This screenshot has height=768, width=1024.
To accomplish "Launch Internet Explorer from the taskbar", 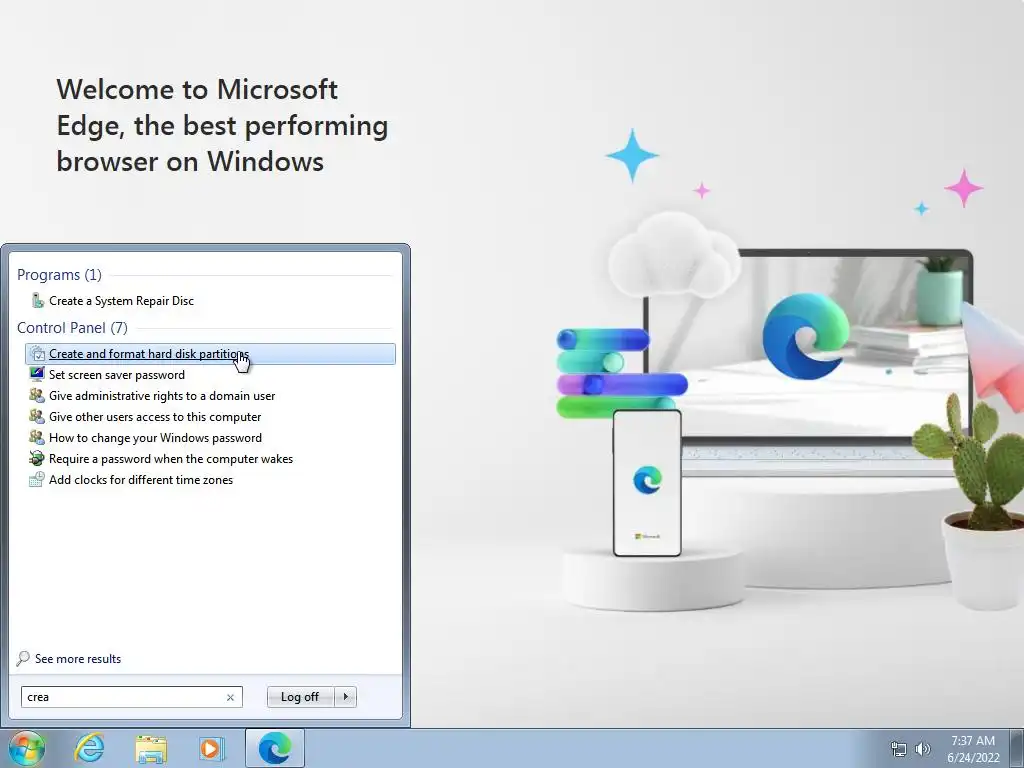I will tap(89, 748).
